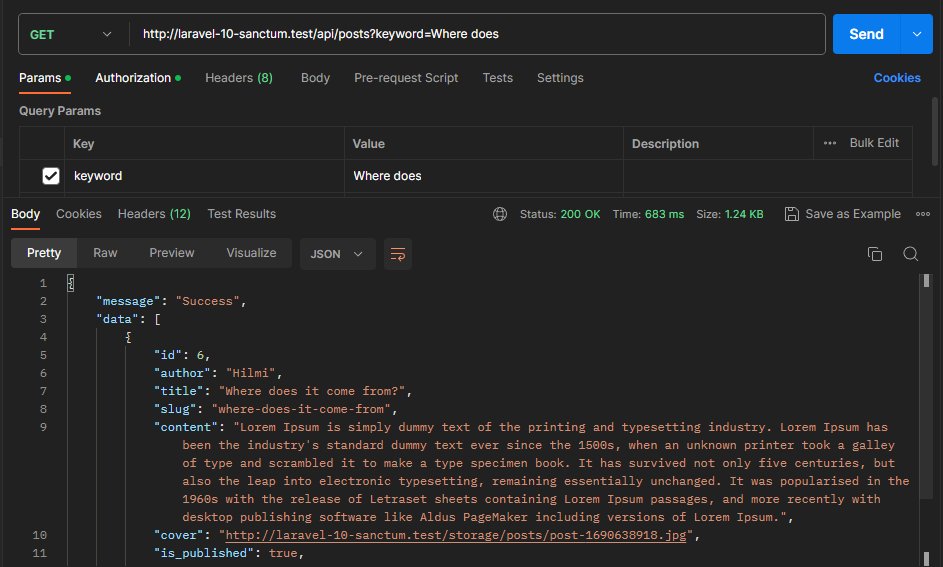Viewport: 943px width, 567px height.
Task: Open the request Body tab
Action: click(x=315, y=78)
